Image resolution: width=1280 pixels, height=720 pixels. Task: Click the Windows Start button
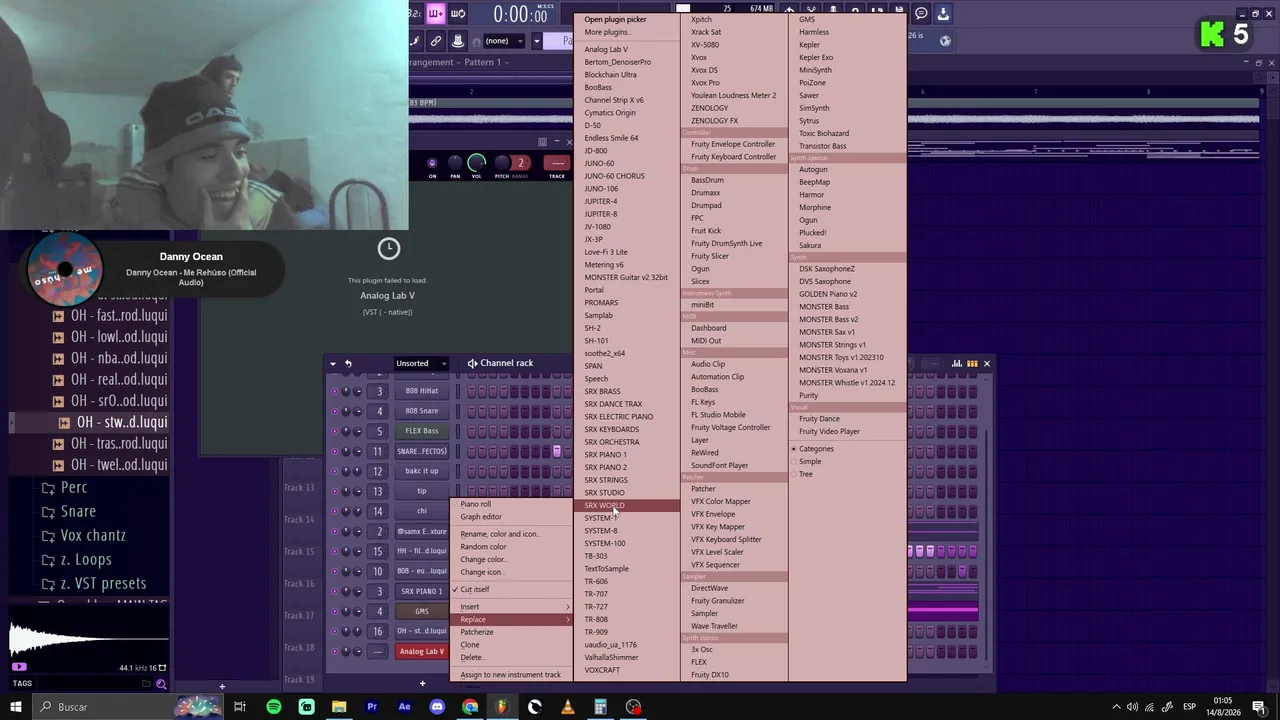click(16, 707)
